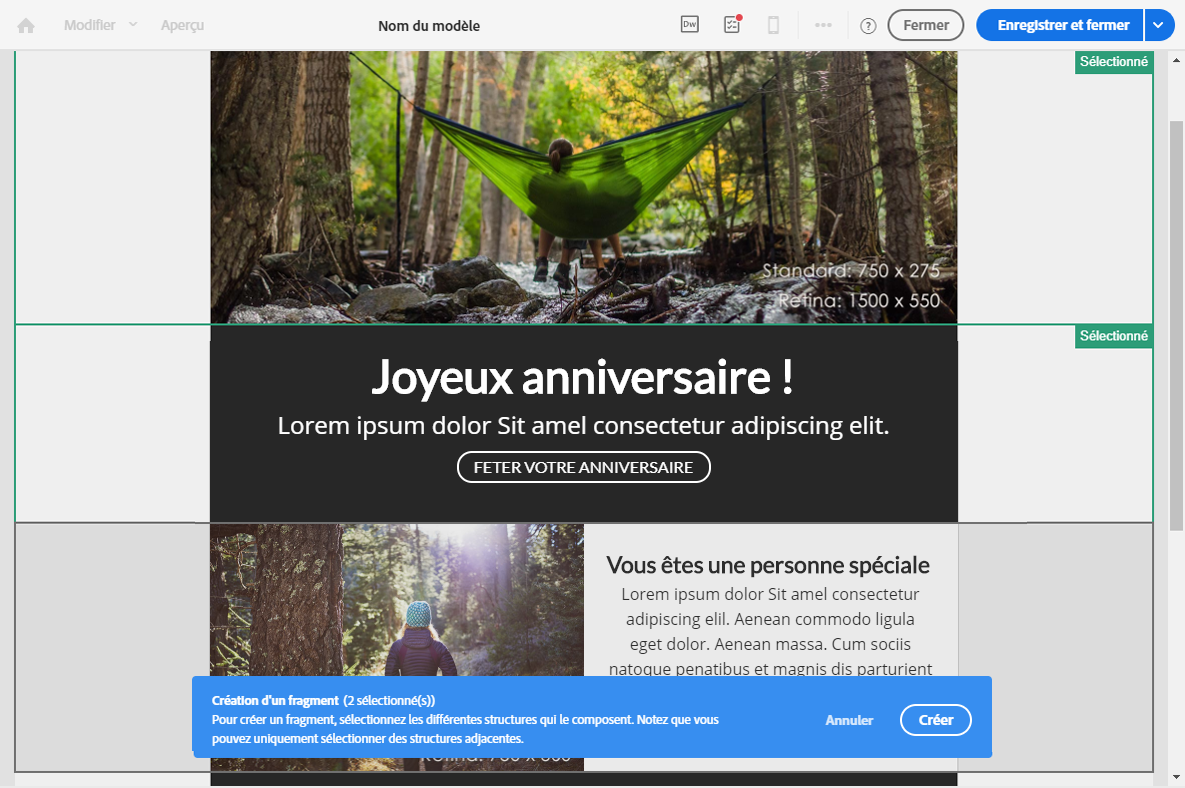The image size is (1185, 788).
Task: Open the Modifier menu
Action: click(x=90, y=25)
